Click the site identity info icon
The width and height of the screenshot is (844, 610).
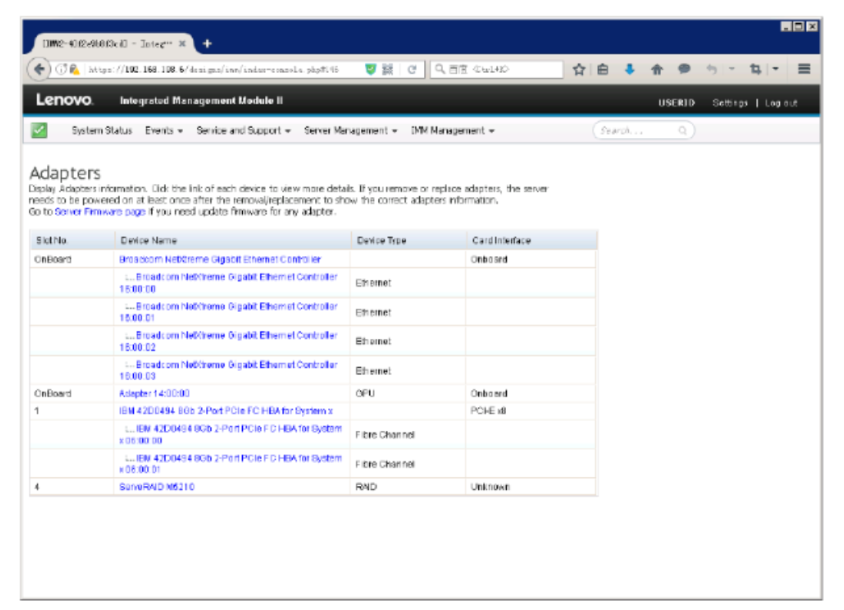click(x=61, y=69)
